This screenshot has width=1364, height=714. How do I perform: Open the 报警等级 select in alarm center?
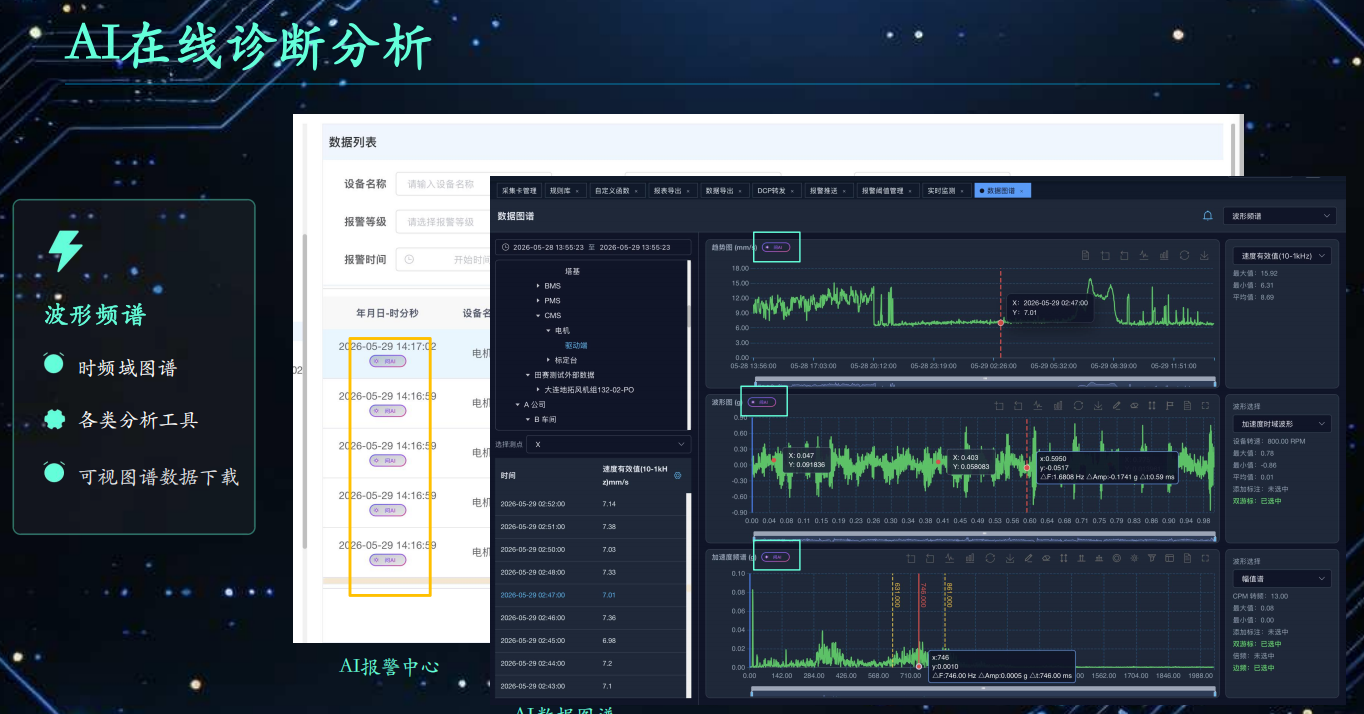[x=445, y=222]
